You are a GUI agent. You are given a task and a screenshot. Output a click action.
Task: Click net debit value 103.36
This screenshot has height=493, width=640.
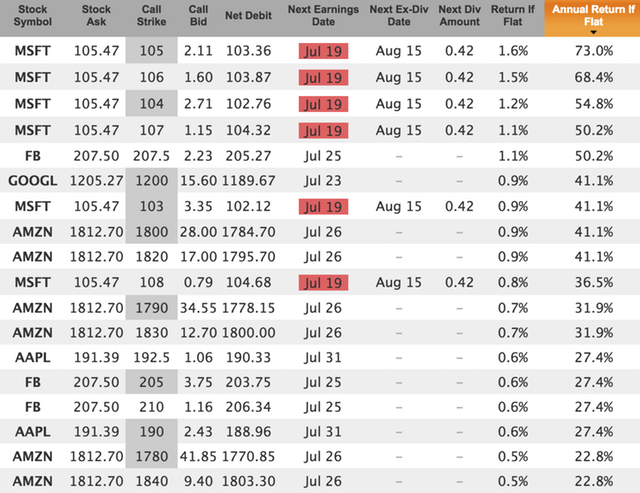pos(249,51)
